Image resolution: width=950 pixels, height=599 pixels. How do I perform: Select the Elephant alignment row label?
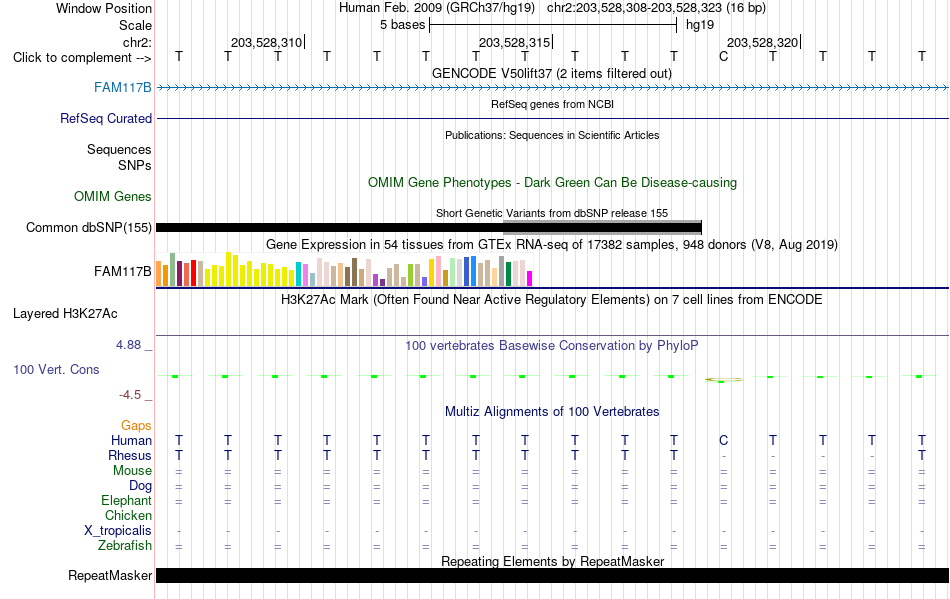click(x=127, y=501)
